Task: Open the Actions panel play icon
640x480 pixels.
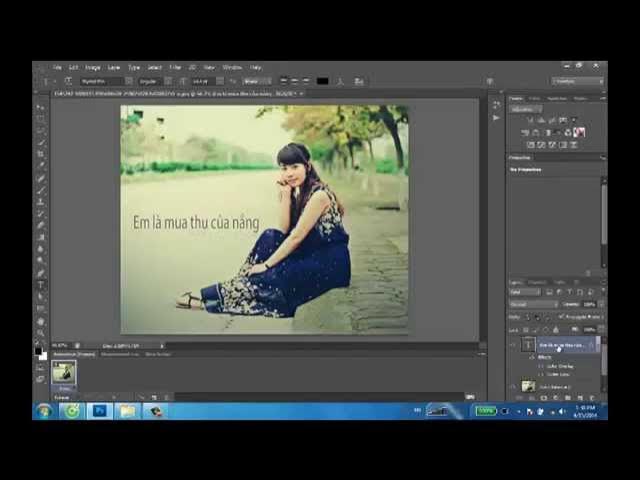Action: point(496,118)
